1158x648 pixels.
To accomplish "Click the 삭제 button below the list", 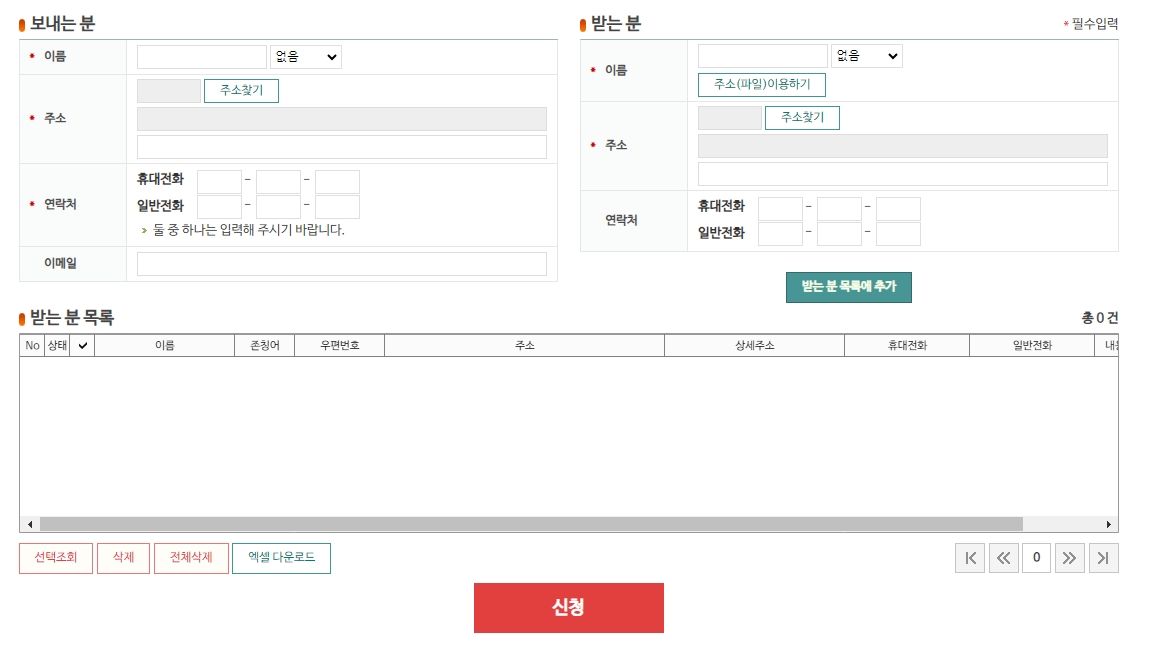I will [123, 558].
